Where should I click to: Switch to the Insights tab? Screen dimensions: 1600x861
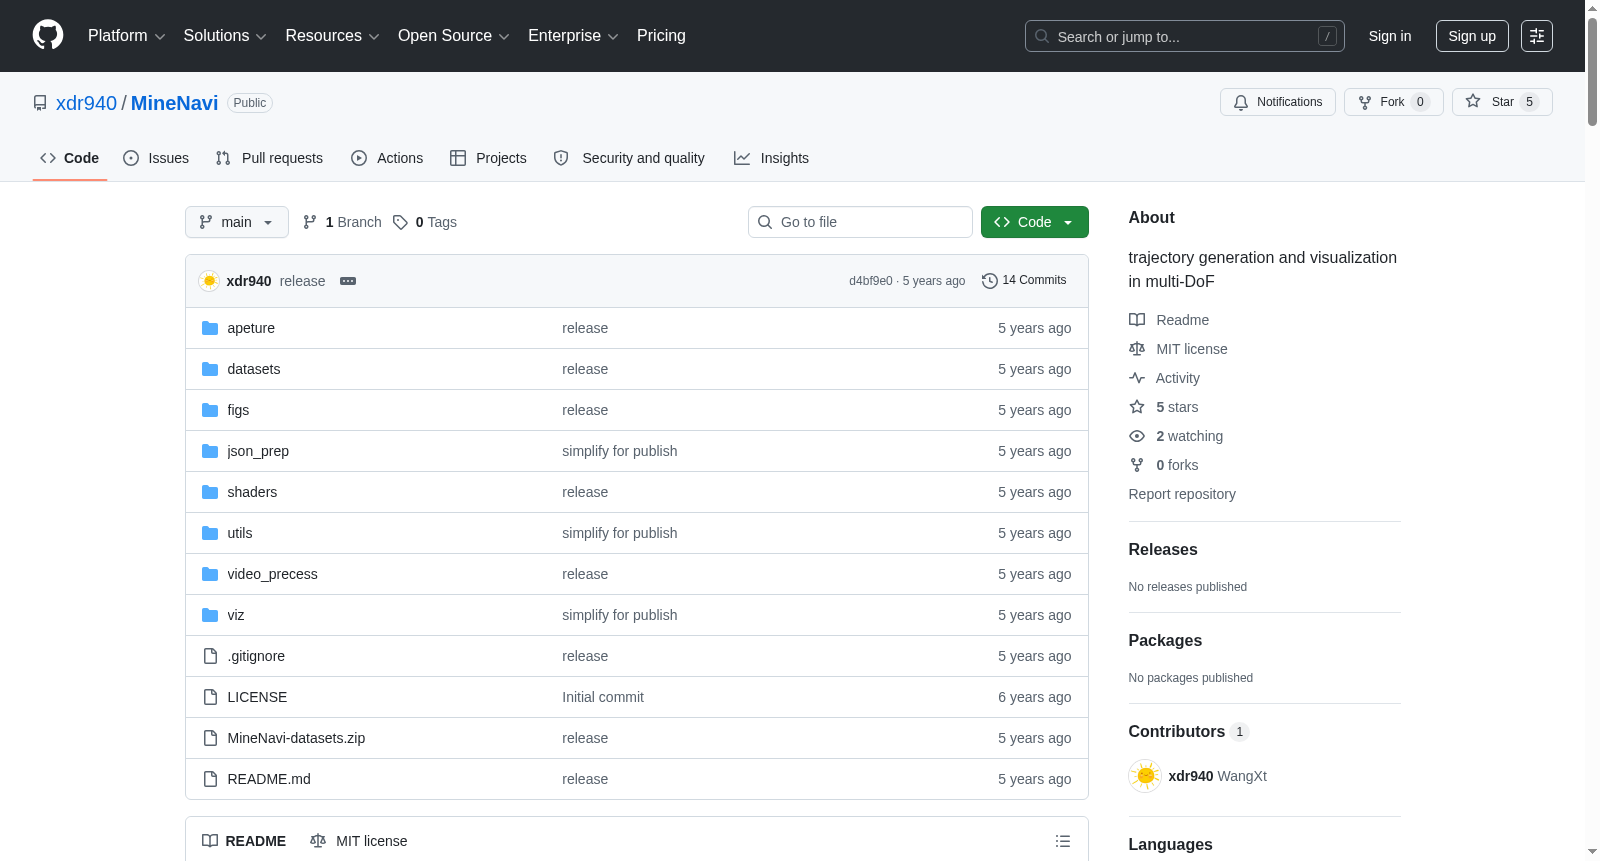pos(771,158)
